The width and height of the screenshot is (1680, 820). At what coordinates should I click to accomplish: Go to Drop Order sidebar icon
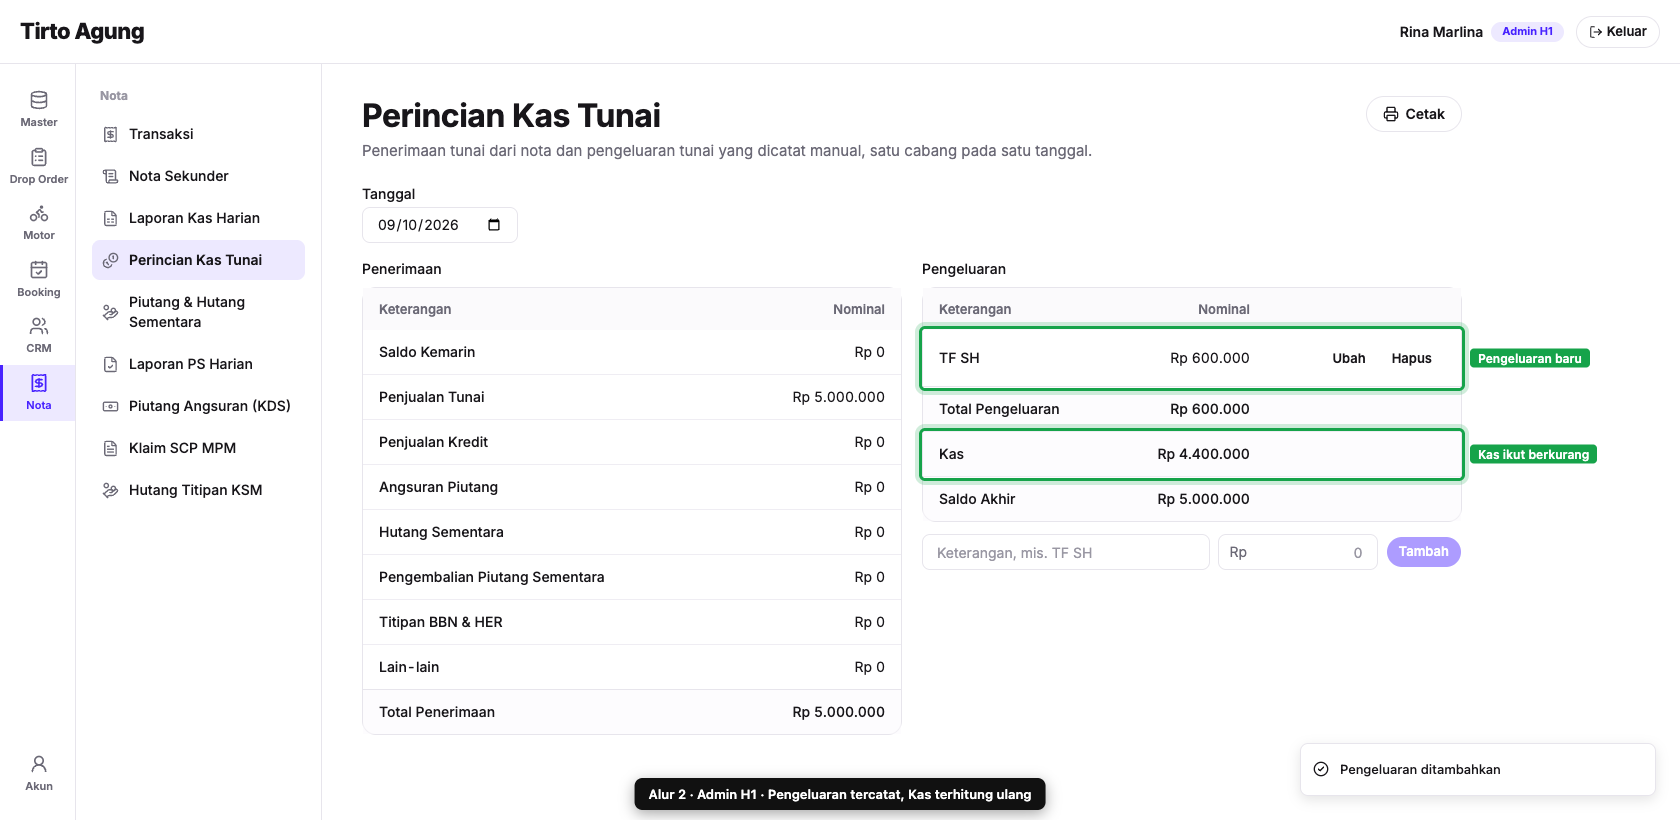(39, 157)
